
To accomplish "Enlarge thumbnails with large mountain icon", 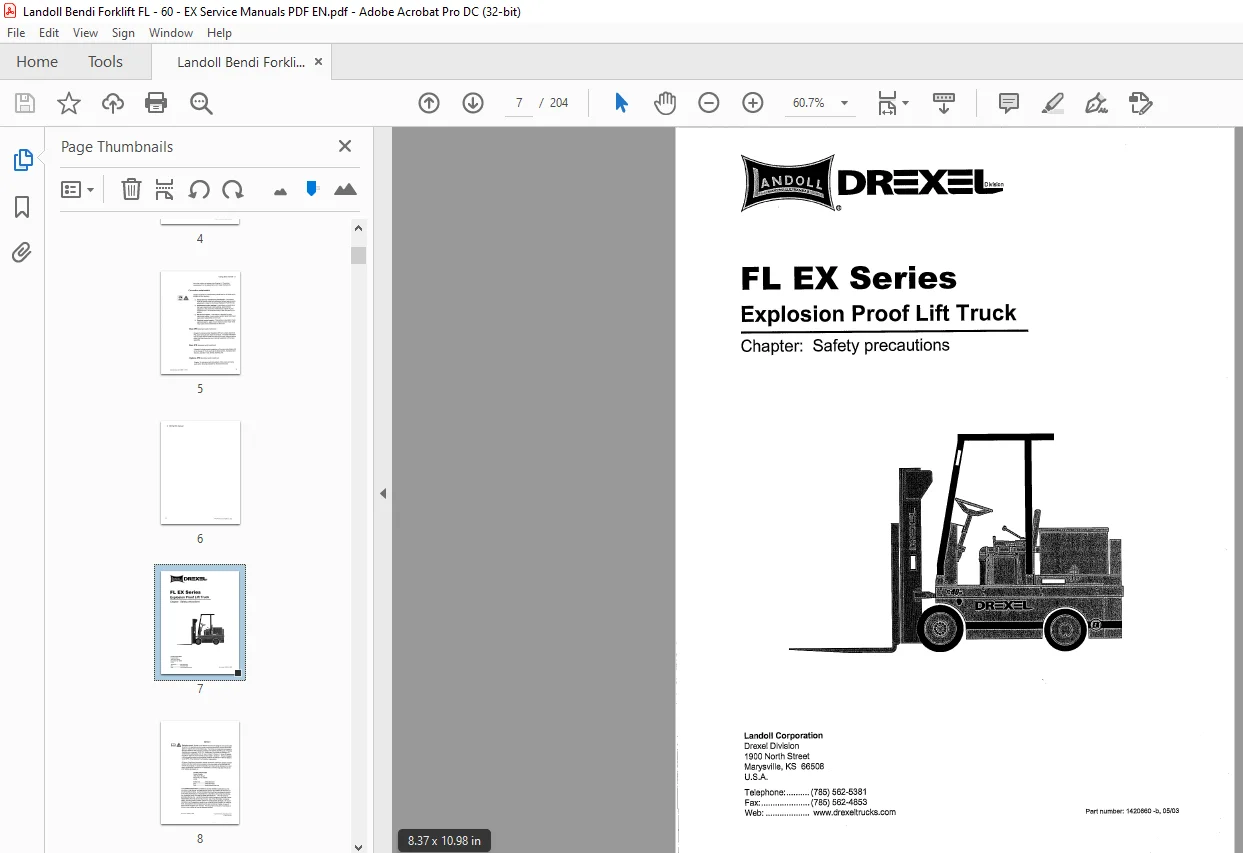I will (345, 189).
